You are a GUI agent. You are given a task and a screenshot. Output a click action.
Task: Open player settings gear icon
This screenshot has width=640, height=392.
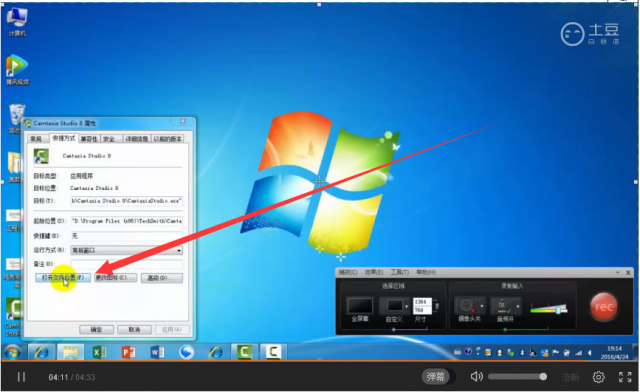click(x=598, y=377)
